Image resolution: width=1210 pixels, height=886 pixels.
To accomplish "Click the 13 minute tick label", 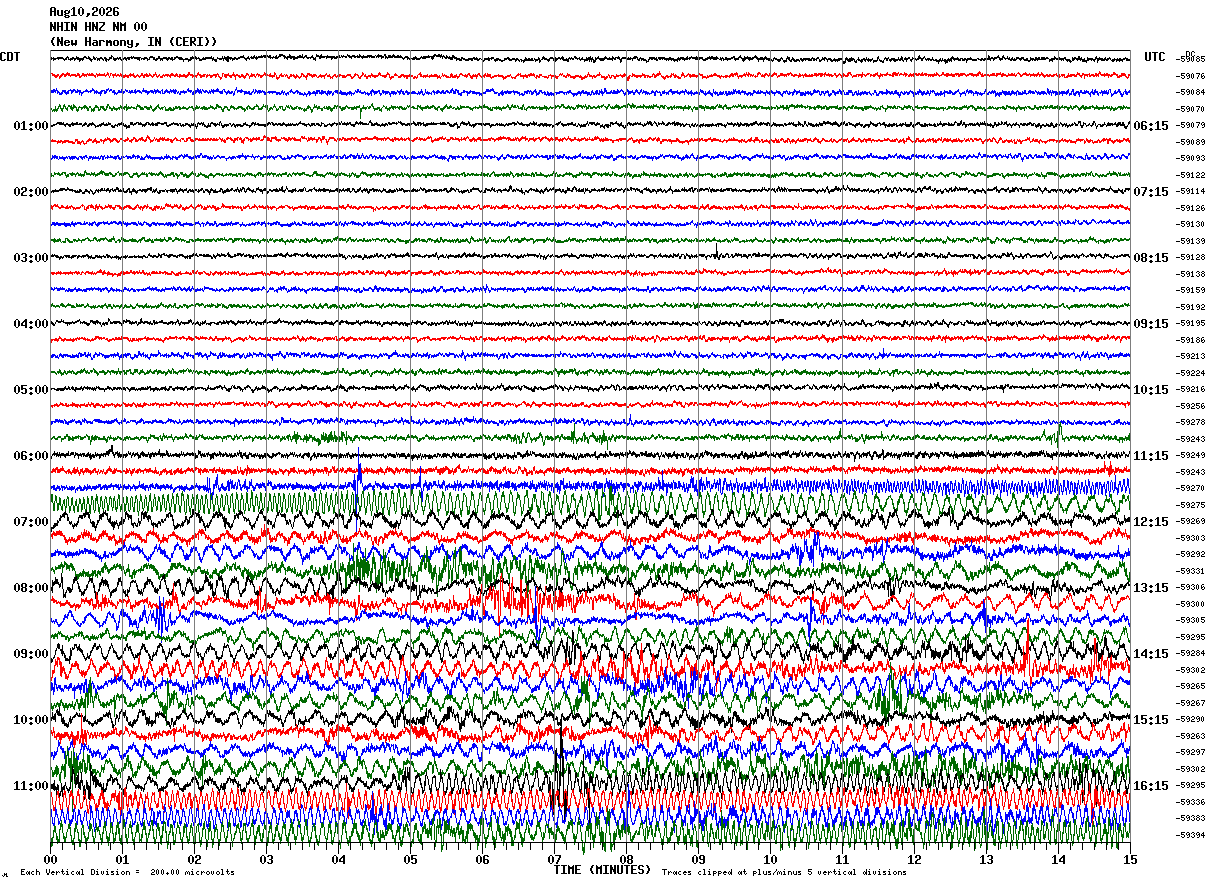I will 986,859.
